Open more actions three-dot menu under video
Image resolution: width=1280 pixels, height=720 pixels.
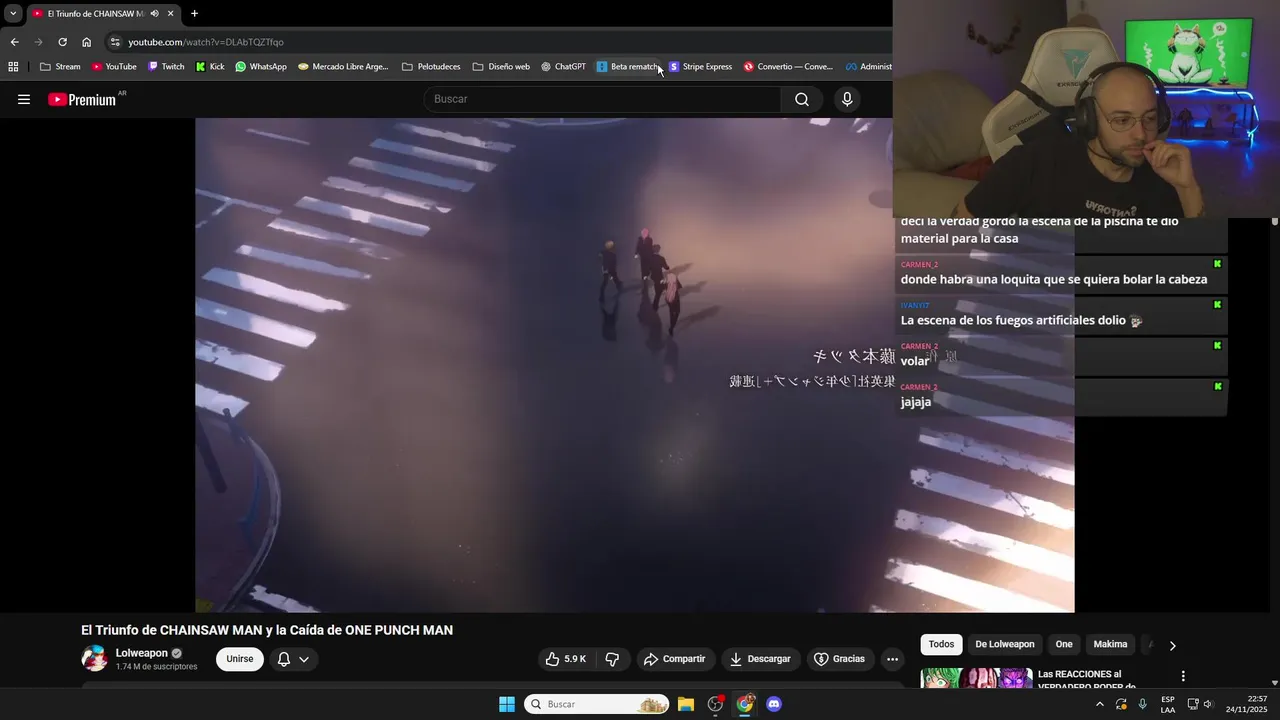coord(892,659)
